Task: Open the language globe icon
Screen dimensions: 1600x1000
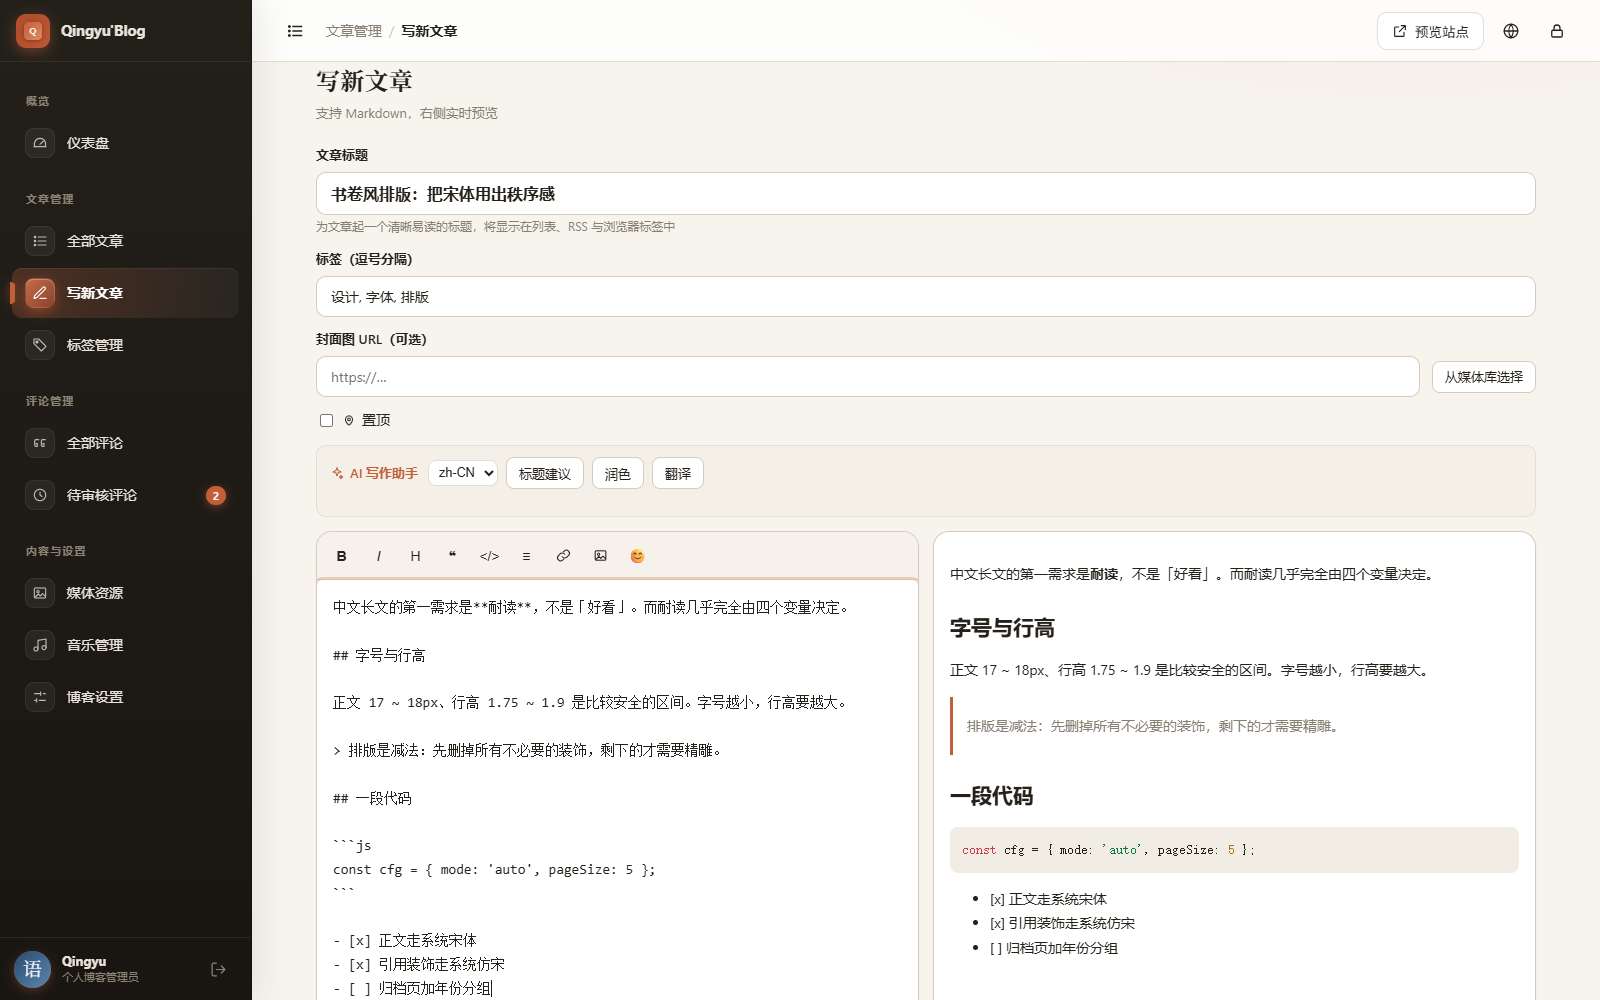Action: 1511,31
